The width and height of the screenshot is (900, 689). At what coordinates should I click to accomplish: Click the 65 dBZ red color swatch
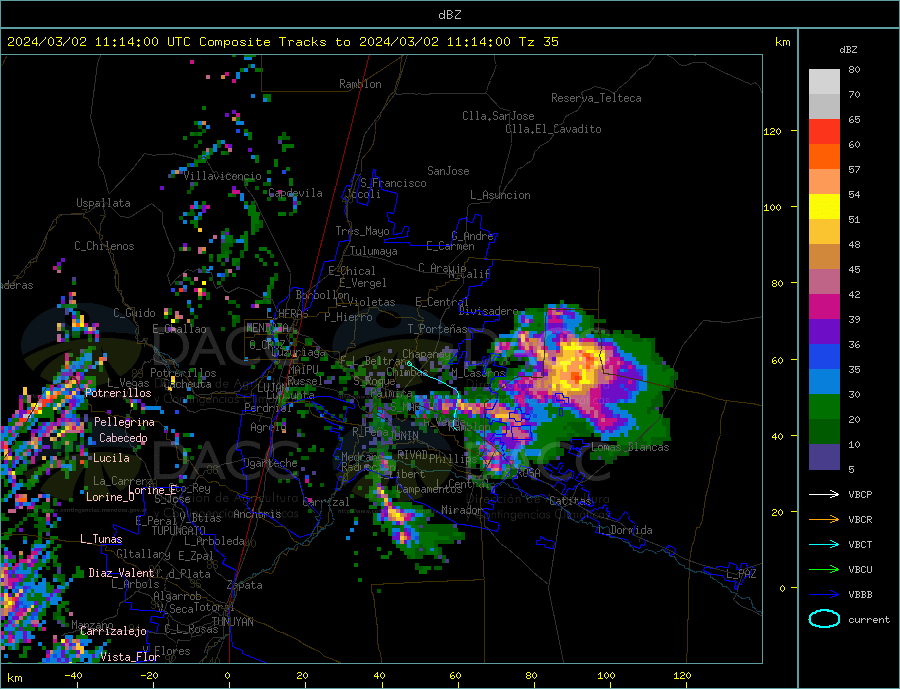pyautogui.click(x=824, y=131)
